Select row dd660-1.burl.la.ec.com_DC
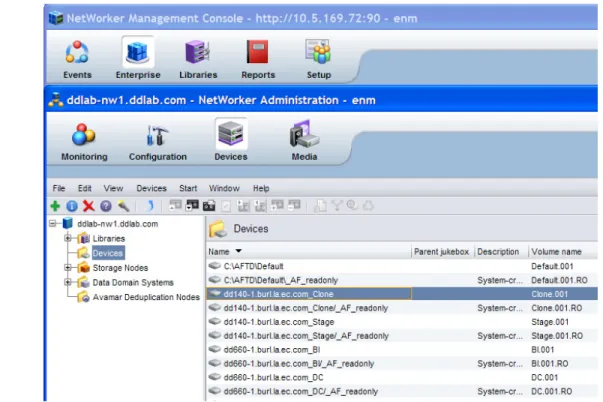This screenshot has height=402, width=603. click(402, 377)
